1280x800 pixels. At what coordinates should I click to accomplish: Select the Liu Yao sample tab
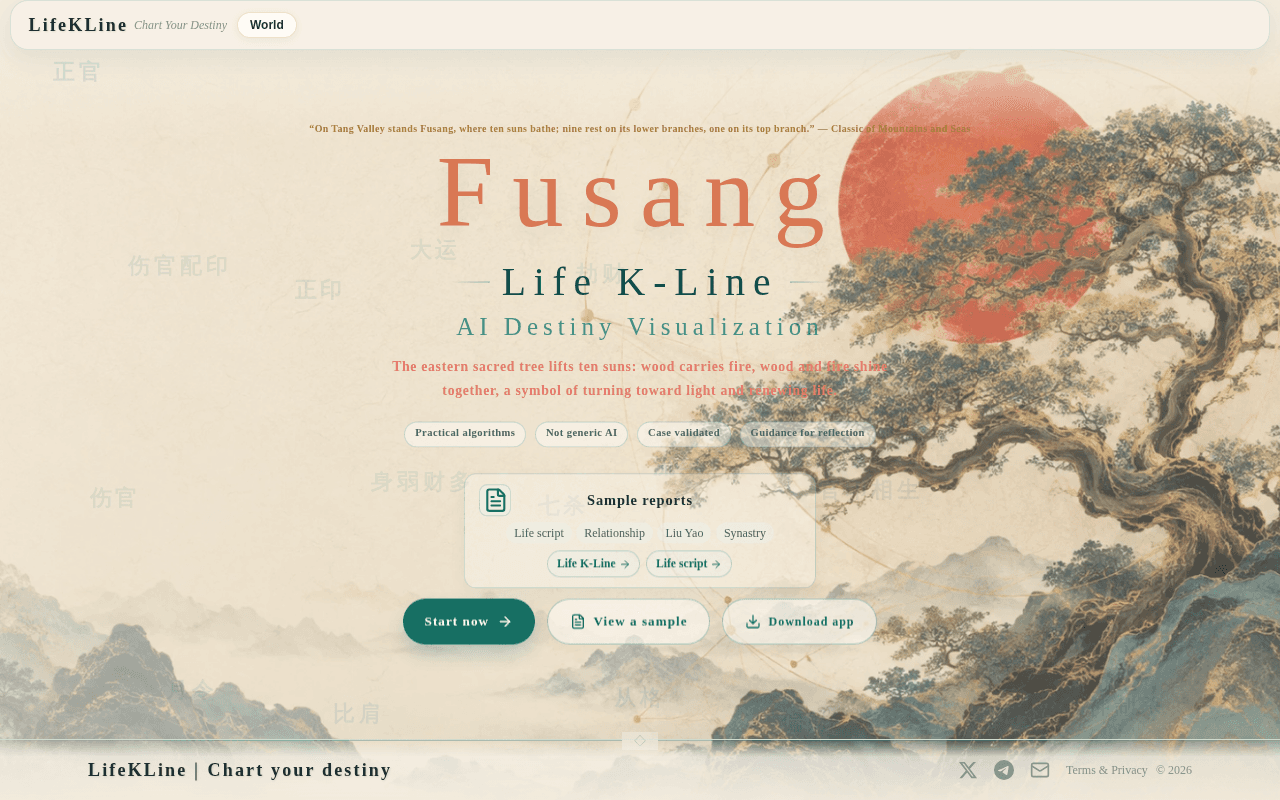point(684,533)
